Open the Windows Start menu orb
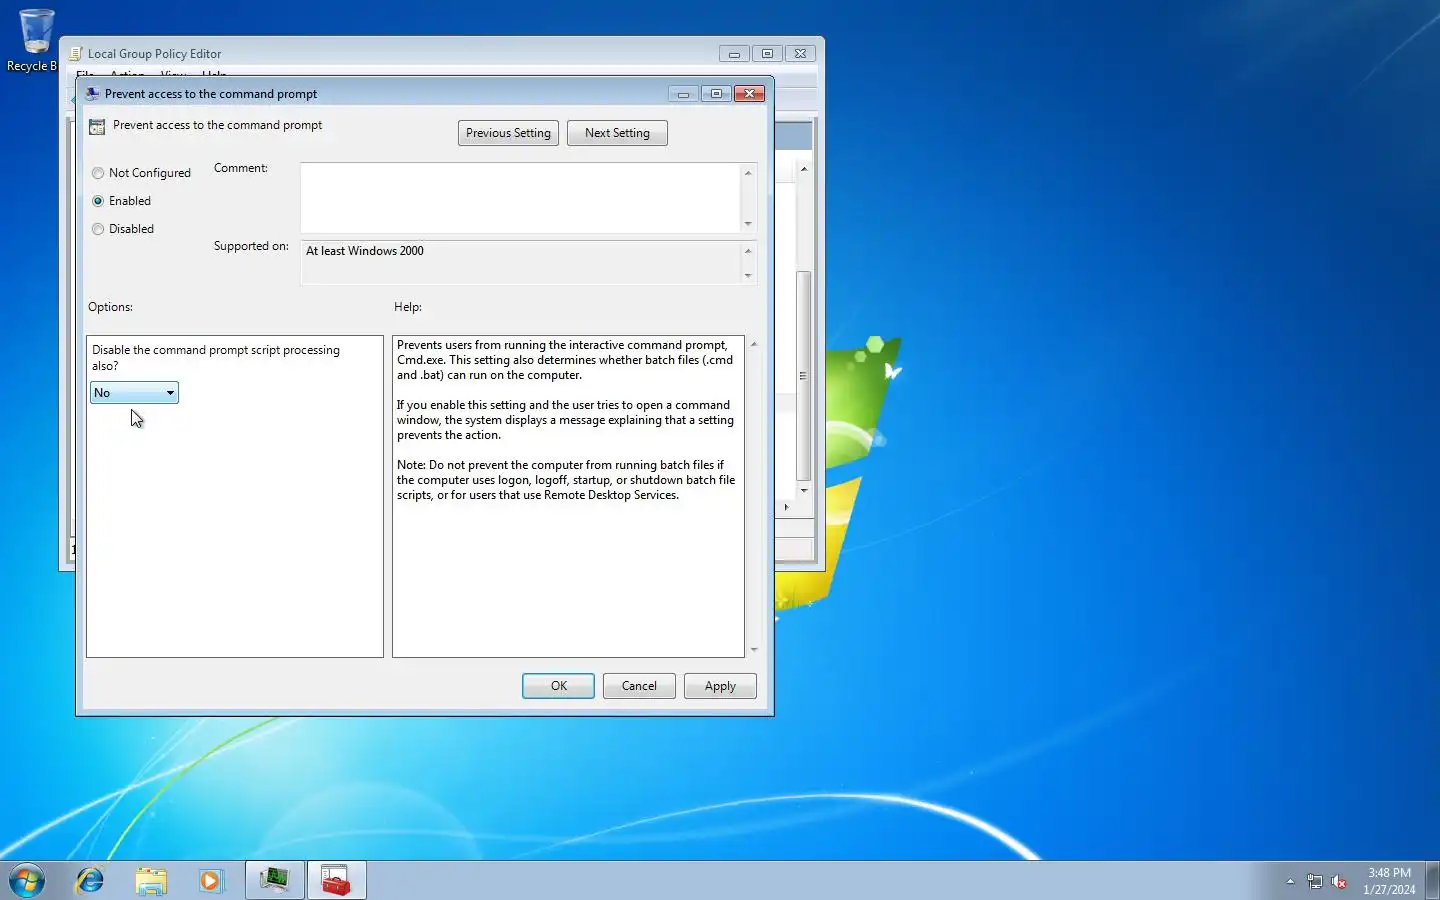Screen dimensions: 1440x900 [27, 880]
